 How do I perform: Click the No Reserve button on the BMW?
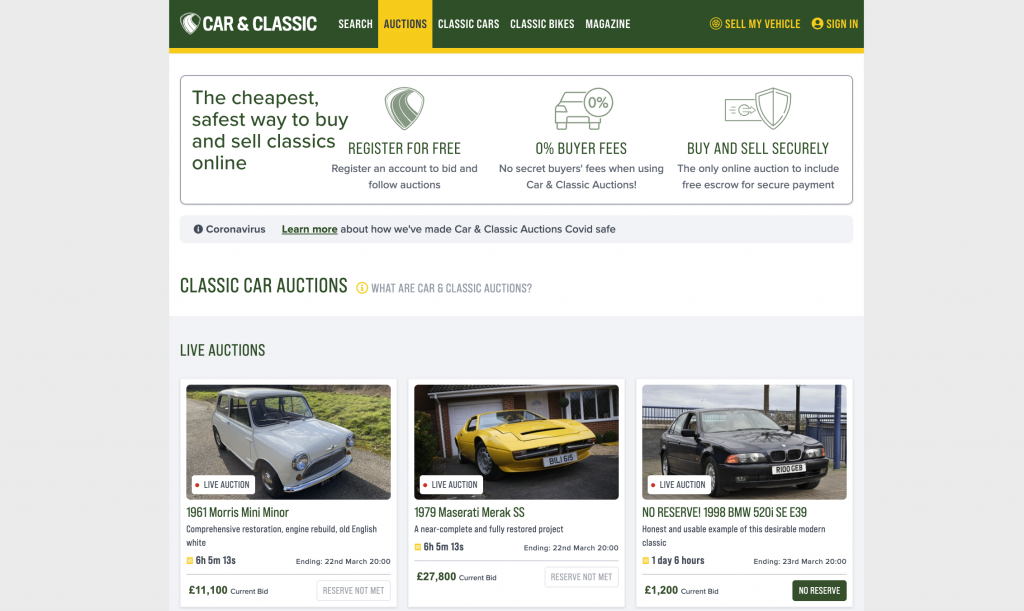[x=819, y=591]
